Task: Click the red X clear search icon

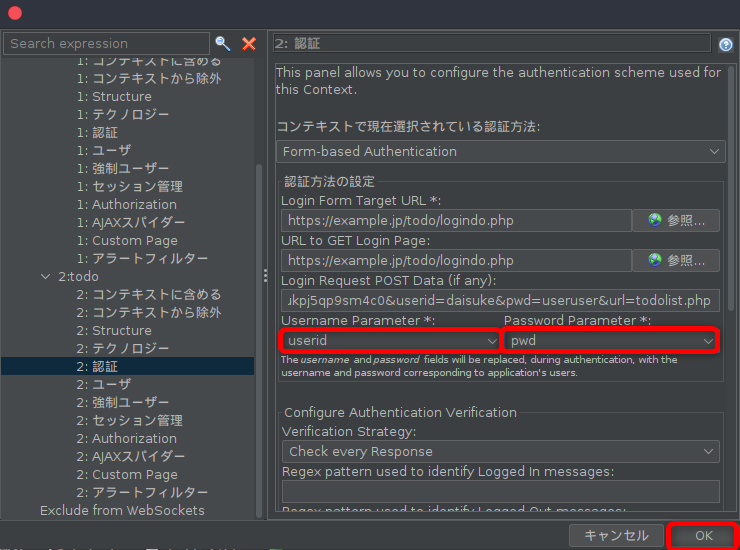Action: [x=249, y=43]
